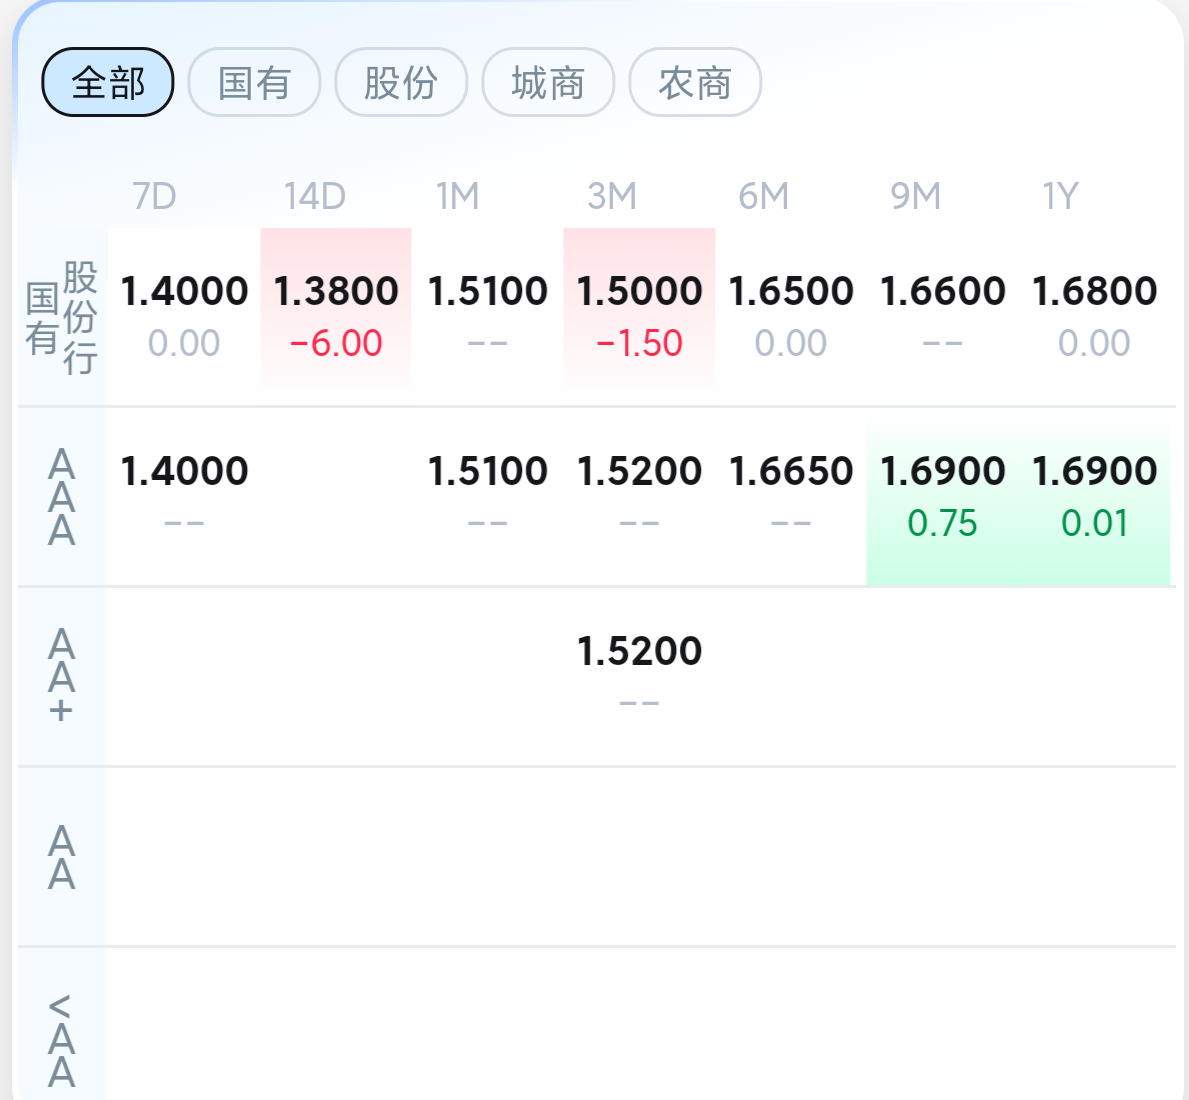The image size is (1189, 1100).
Task: Click the AAA 6M rate 1.6650
Action: click(791, 472)
